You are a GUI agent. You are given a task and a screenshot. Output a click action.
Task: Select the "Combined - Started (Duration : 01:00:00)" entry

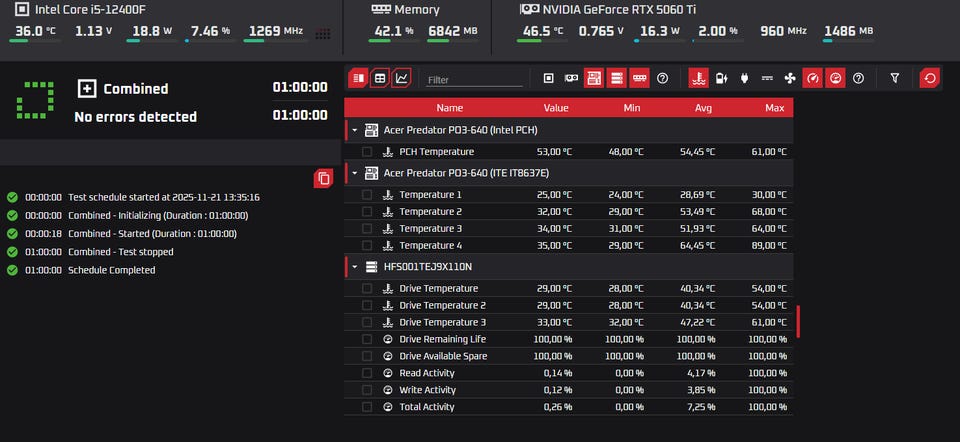[x=152, y=234]
